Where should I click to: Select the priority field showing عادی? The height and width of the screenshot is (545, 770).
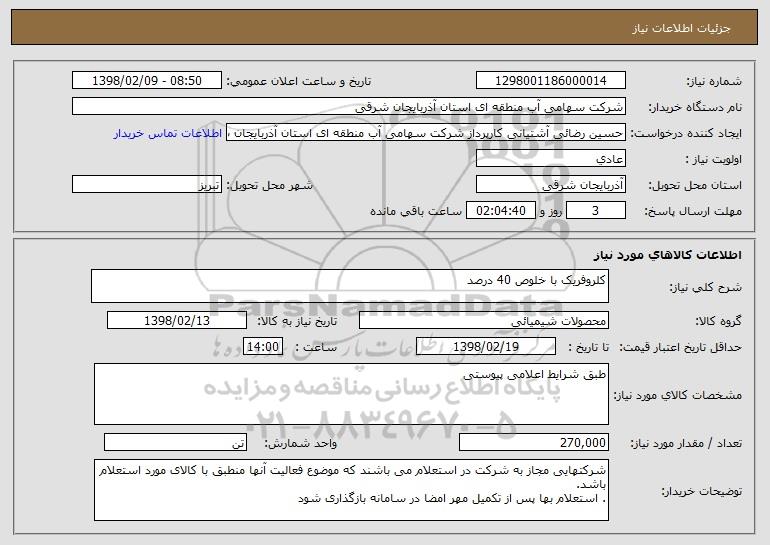(550, 159)
